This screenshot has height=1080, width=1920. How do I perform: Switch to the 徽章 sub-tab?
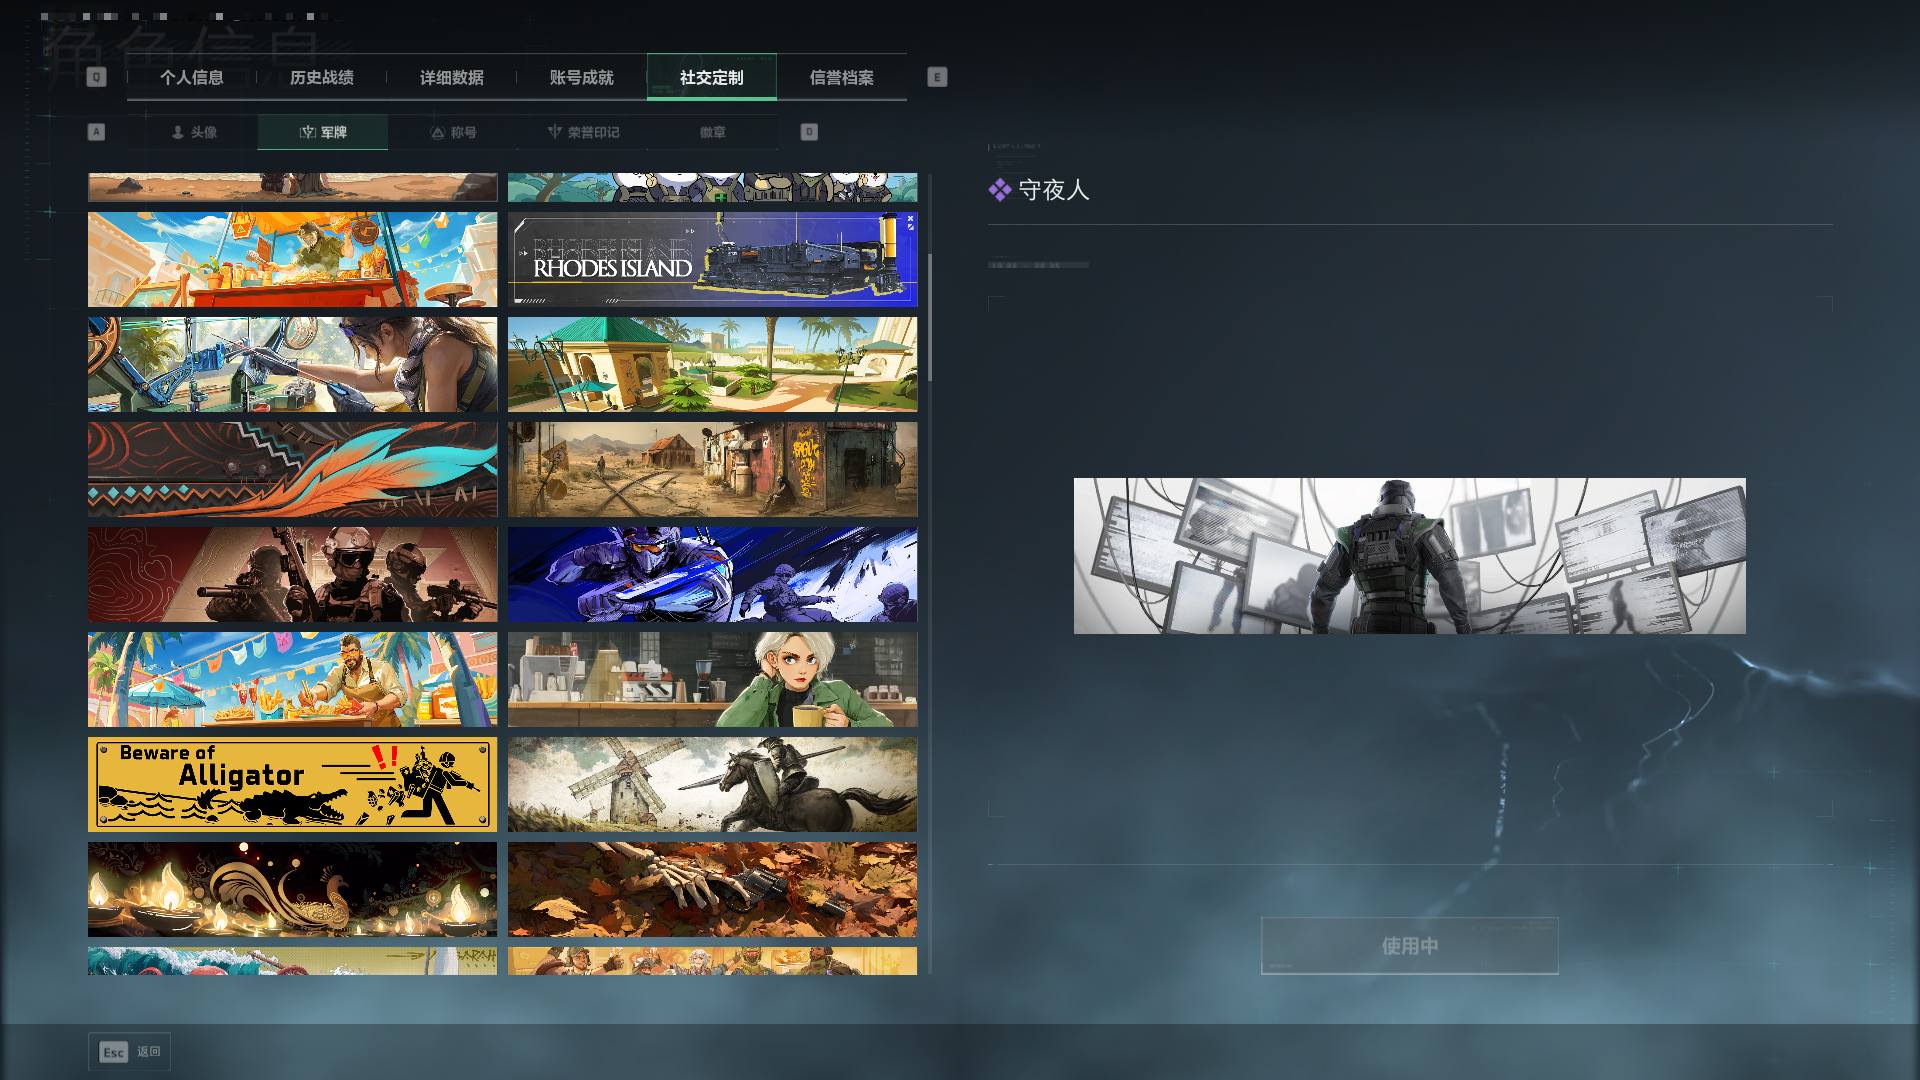(x=713, y=132)
